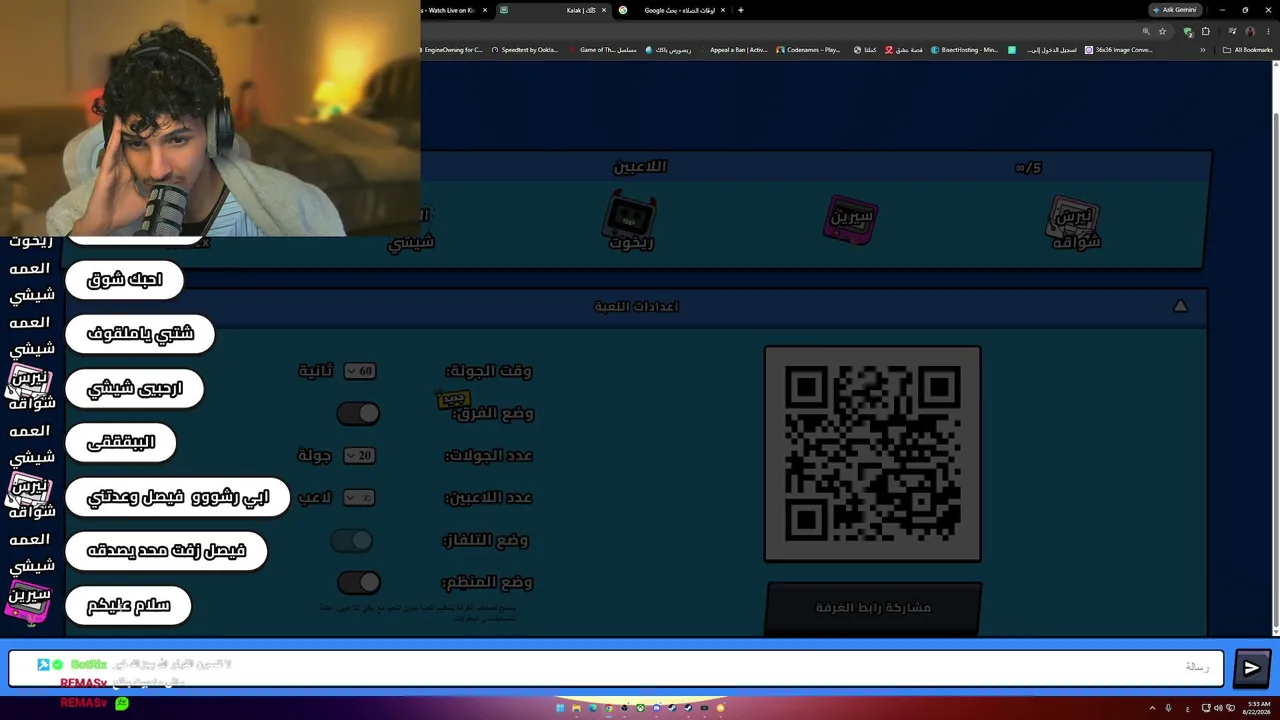The height and width of the screenshot is (720, 1280).
Task: Open the BisectHosting bookmark
Action: [964, 50]
